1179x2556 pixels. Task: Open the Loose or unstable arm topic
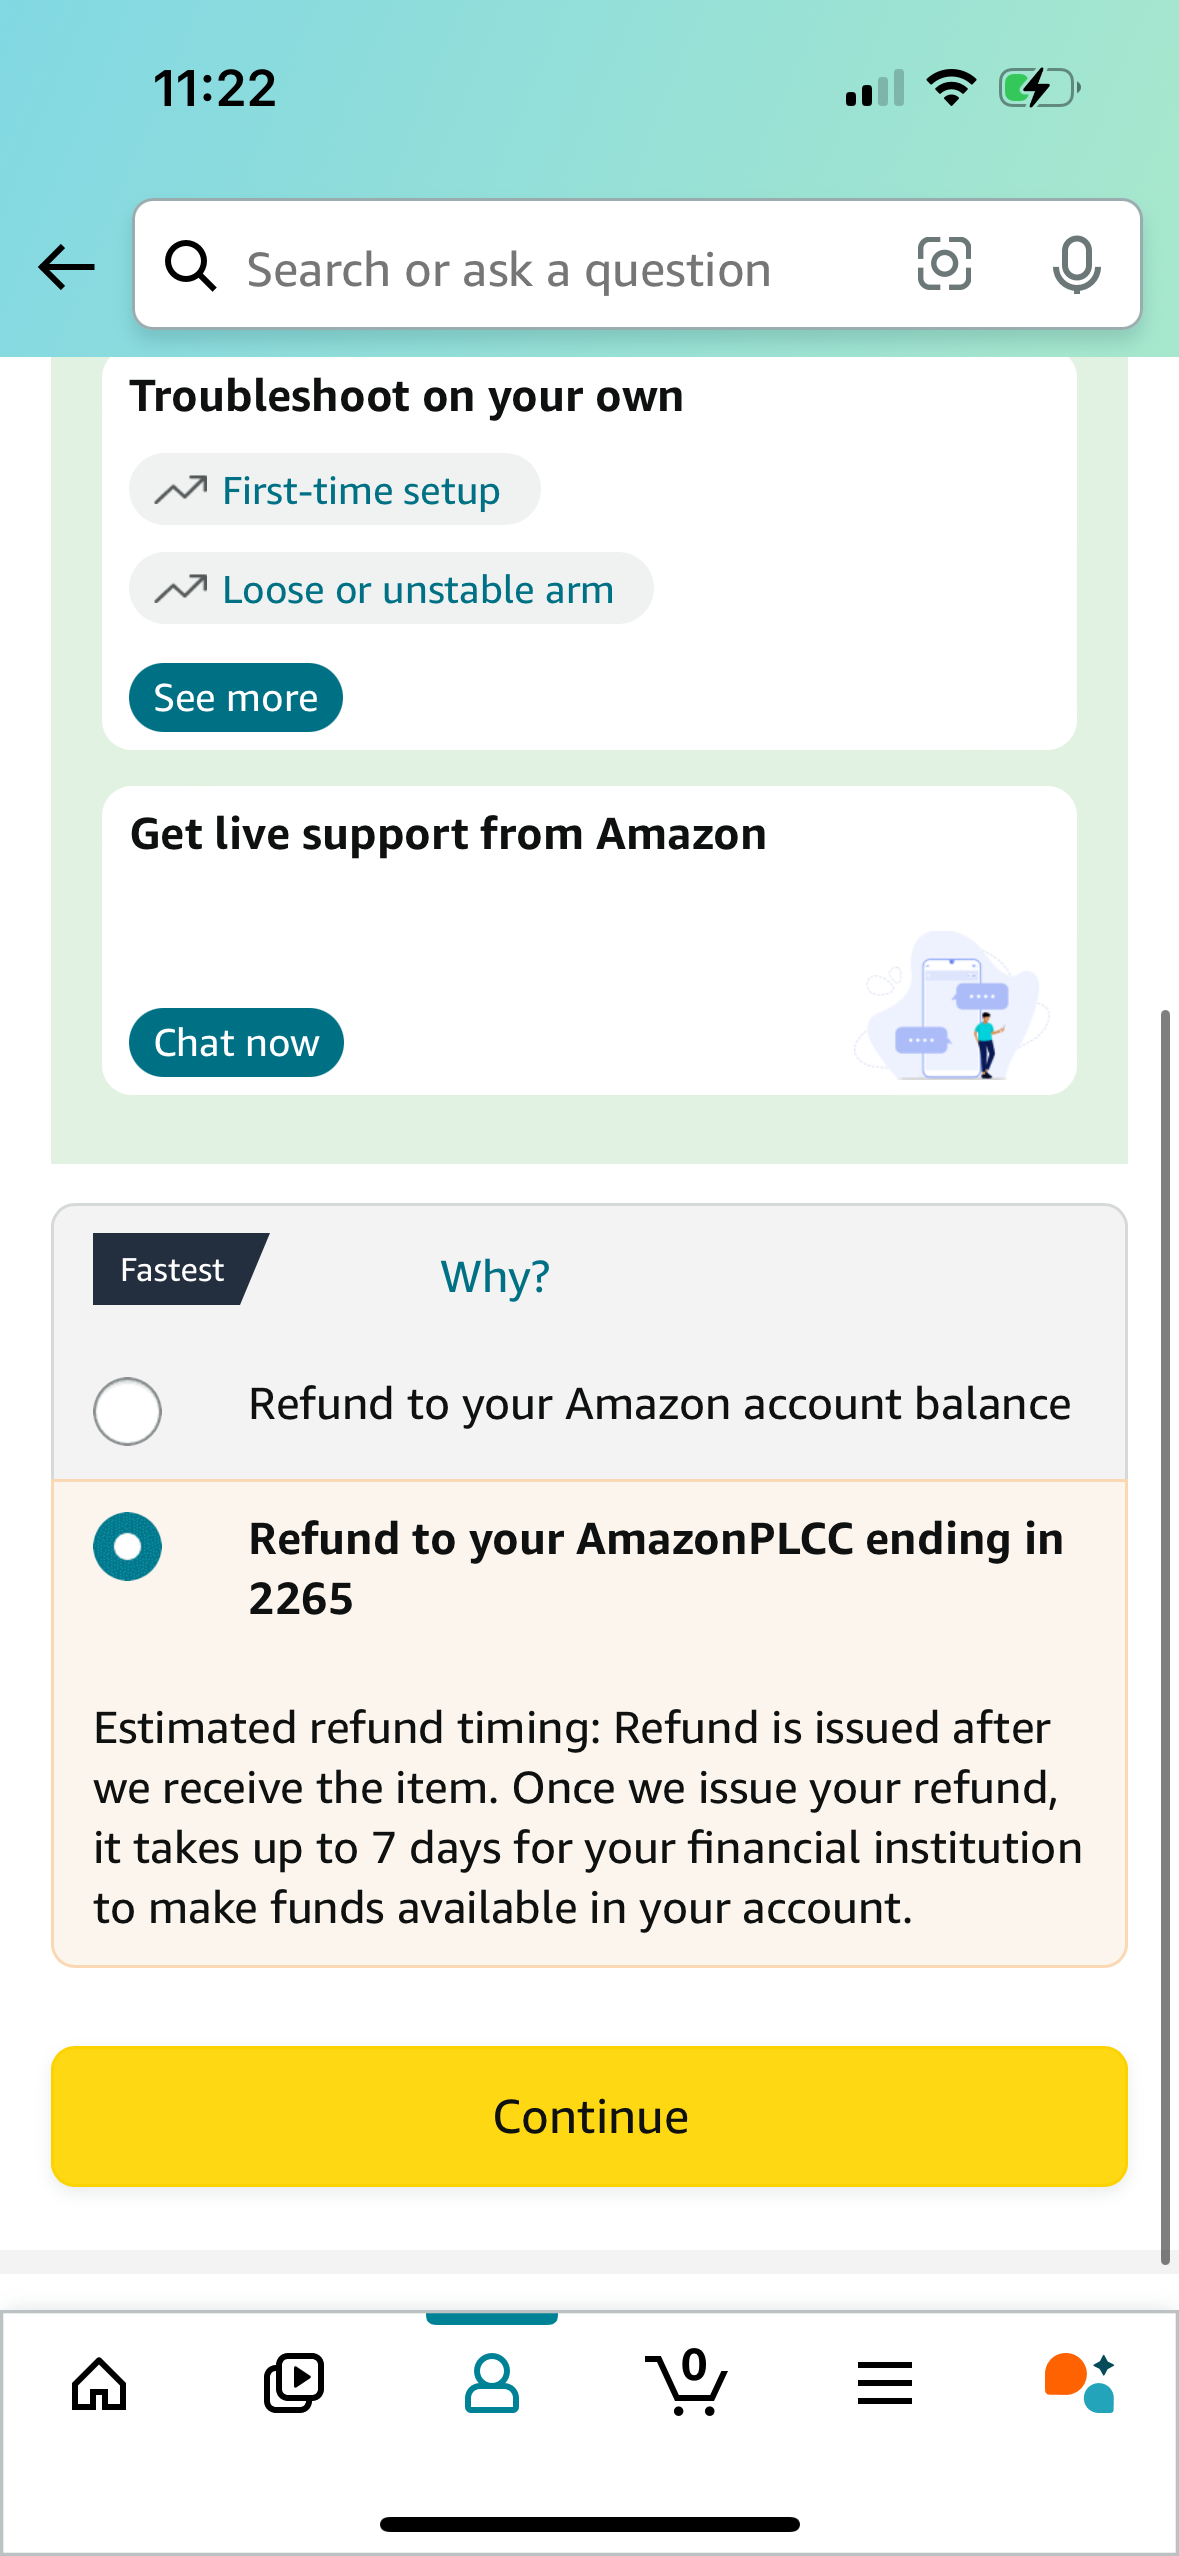pyautogui.click(x=391, y=588)
